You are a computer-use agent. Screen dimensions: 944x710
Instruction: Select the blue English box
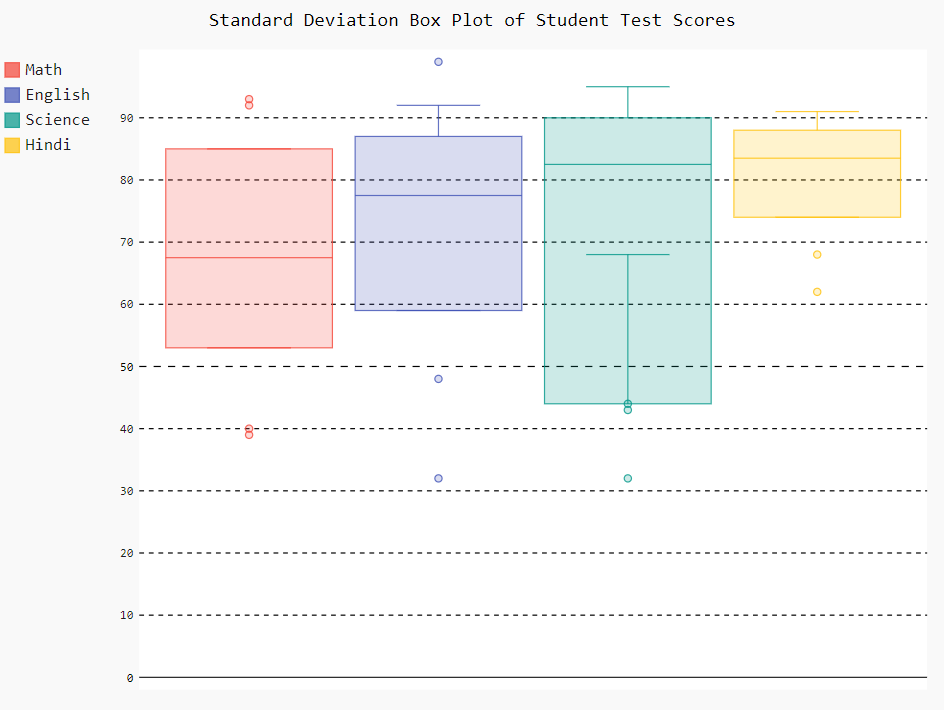438,250
